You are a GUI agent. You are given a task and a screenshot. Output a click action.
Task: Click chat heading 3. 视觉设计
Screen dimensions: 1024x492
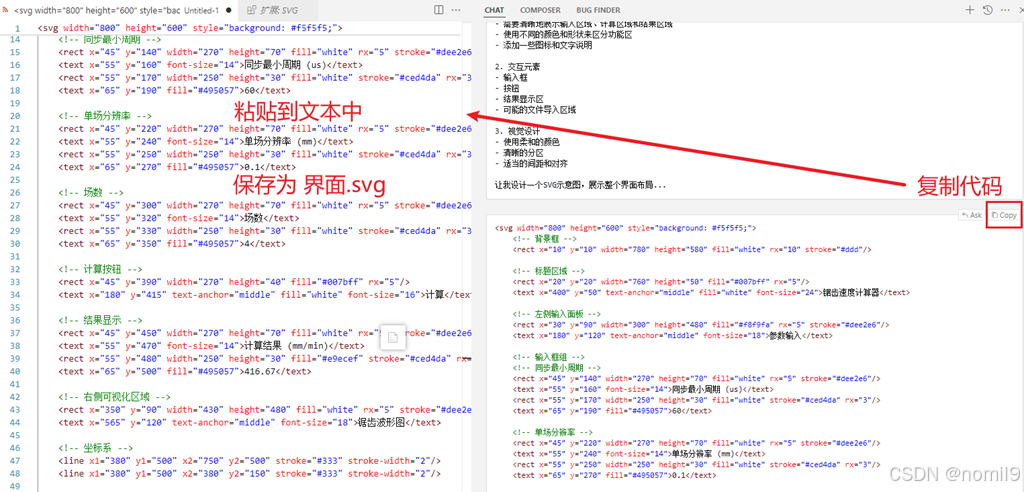(x=517, y=131)
